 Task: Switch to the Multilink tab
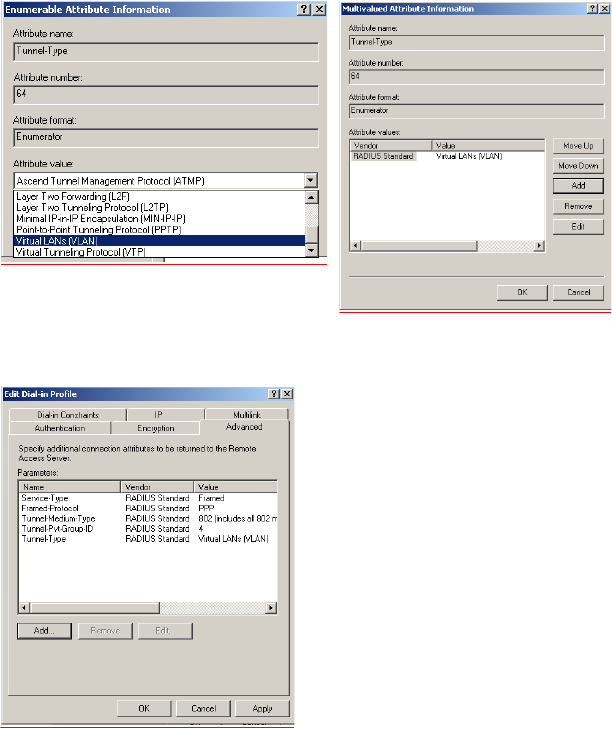click(247, 415)
